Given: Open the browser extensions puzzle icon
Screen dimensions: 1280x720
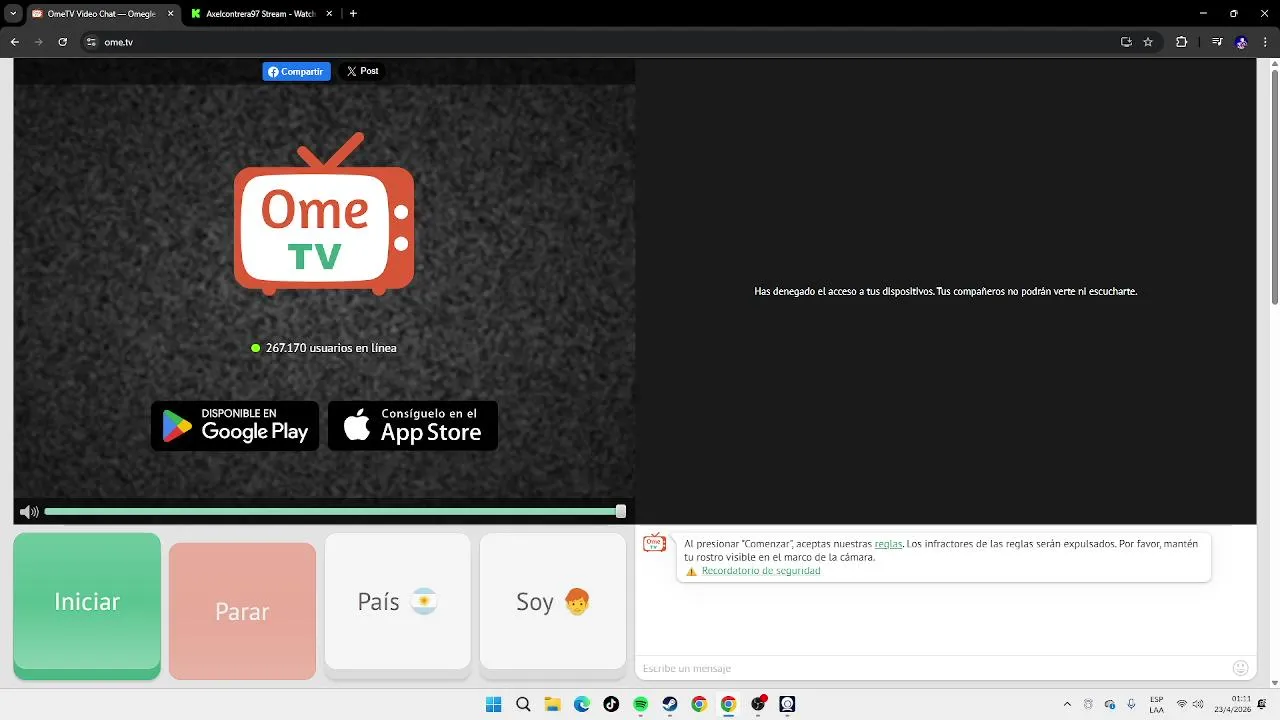Looking at the screenshot, I should [1181, 42].
